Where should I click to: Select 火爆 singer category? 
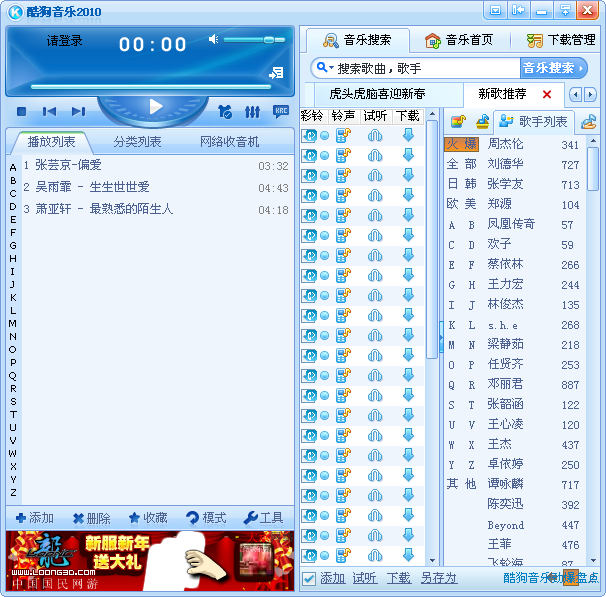coord(461,144)
